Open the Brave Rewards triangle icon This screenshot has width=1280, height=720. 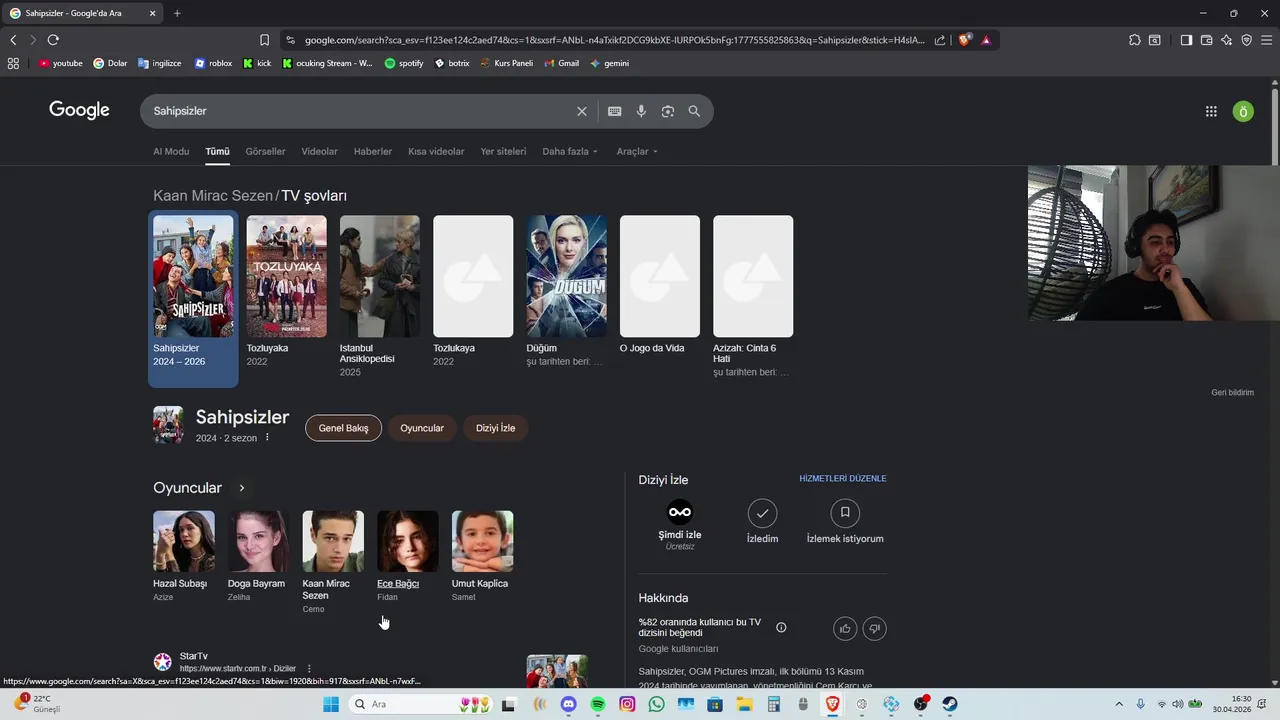point(986,40)
